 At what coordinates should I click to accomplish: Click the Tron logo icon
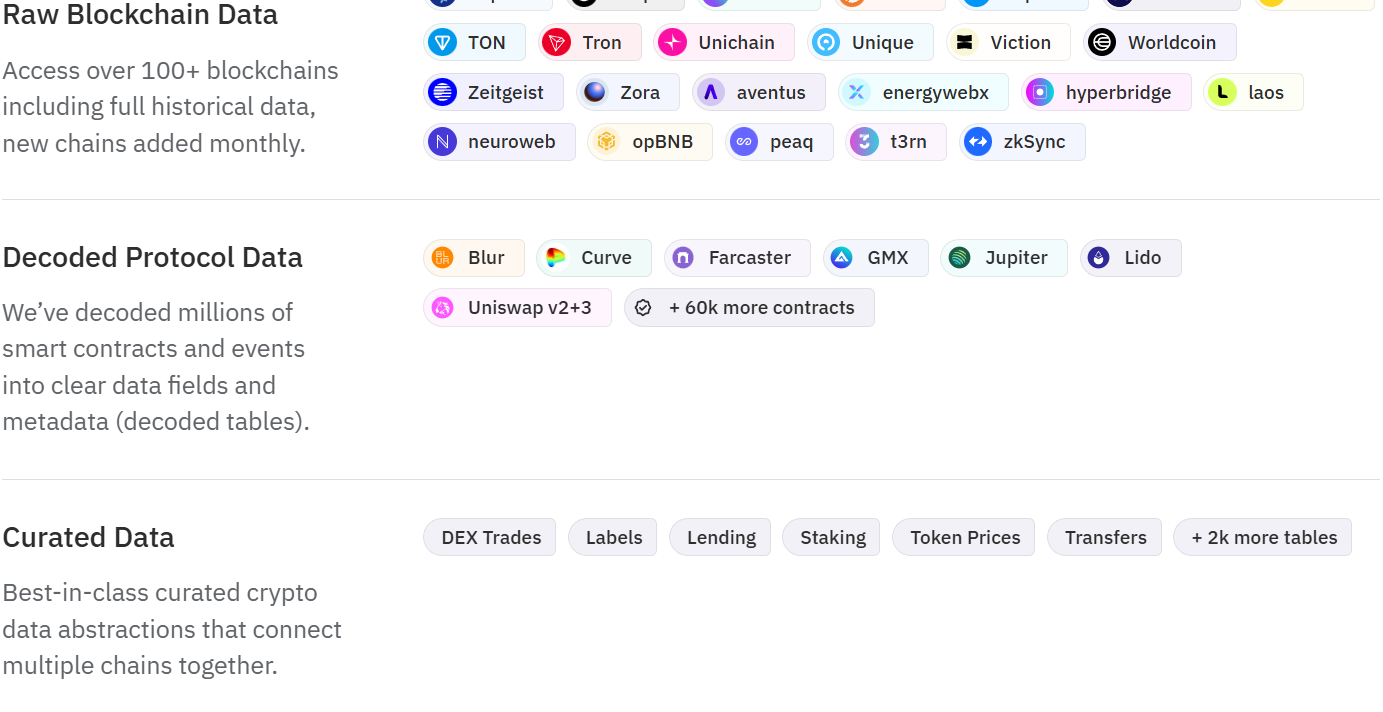(556, 42)
